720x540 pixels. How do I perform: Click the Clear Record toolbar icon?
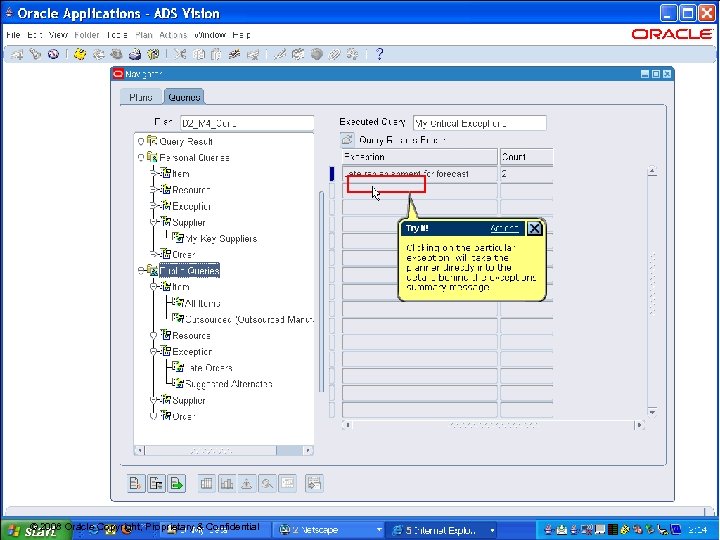235,54
